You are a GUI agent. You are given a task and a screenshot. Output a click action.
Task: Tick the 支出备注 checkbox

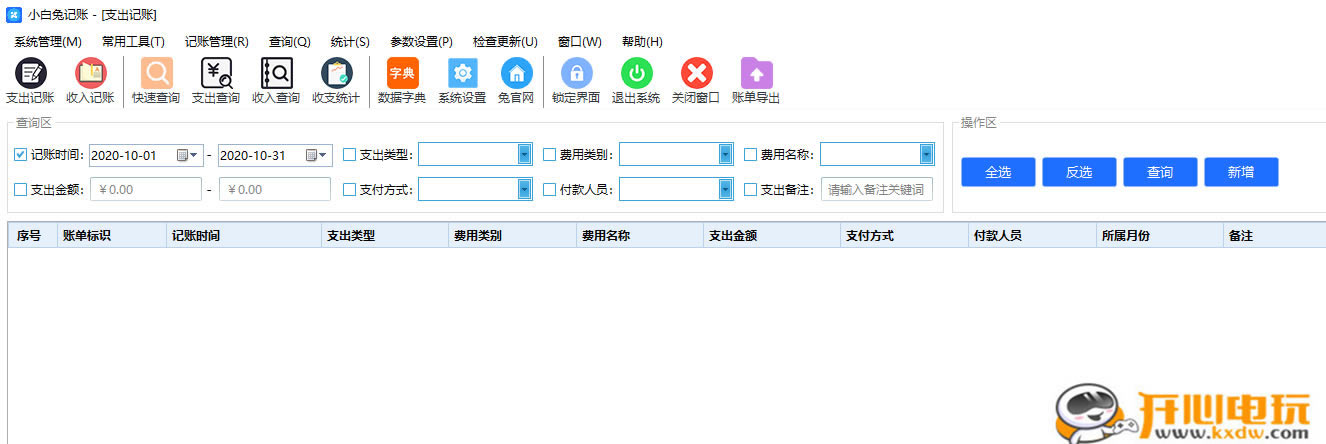pyautogui.click(x=751, y=189)
